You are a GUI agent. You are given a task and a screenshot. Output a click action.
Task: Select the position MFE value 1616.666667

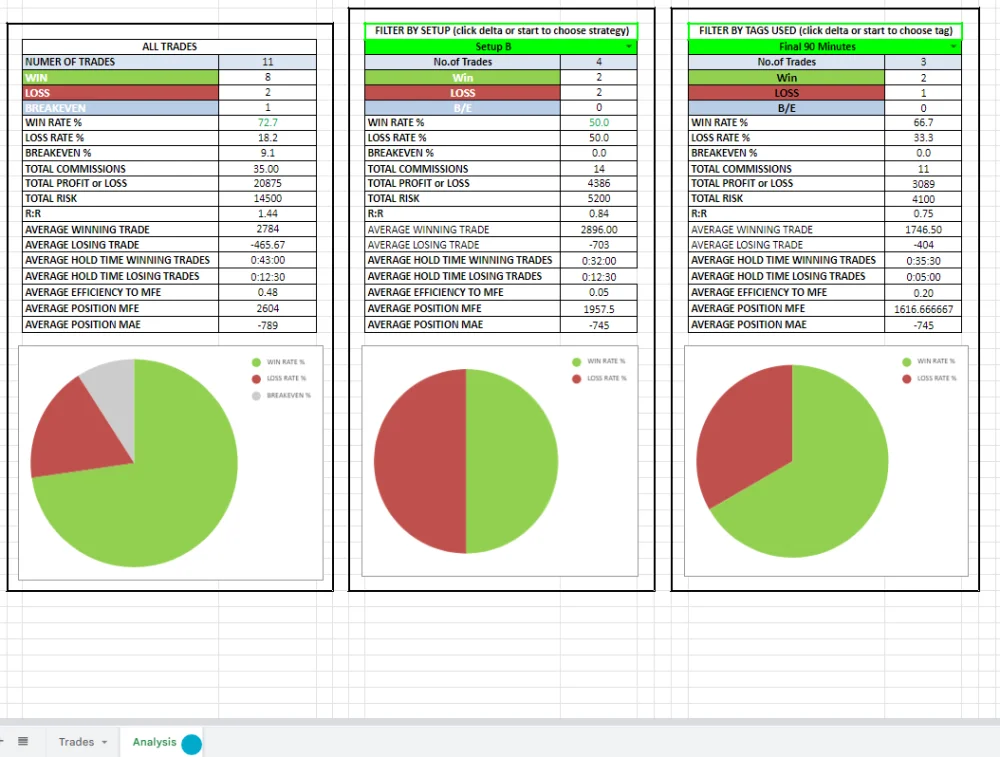923,309
